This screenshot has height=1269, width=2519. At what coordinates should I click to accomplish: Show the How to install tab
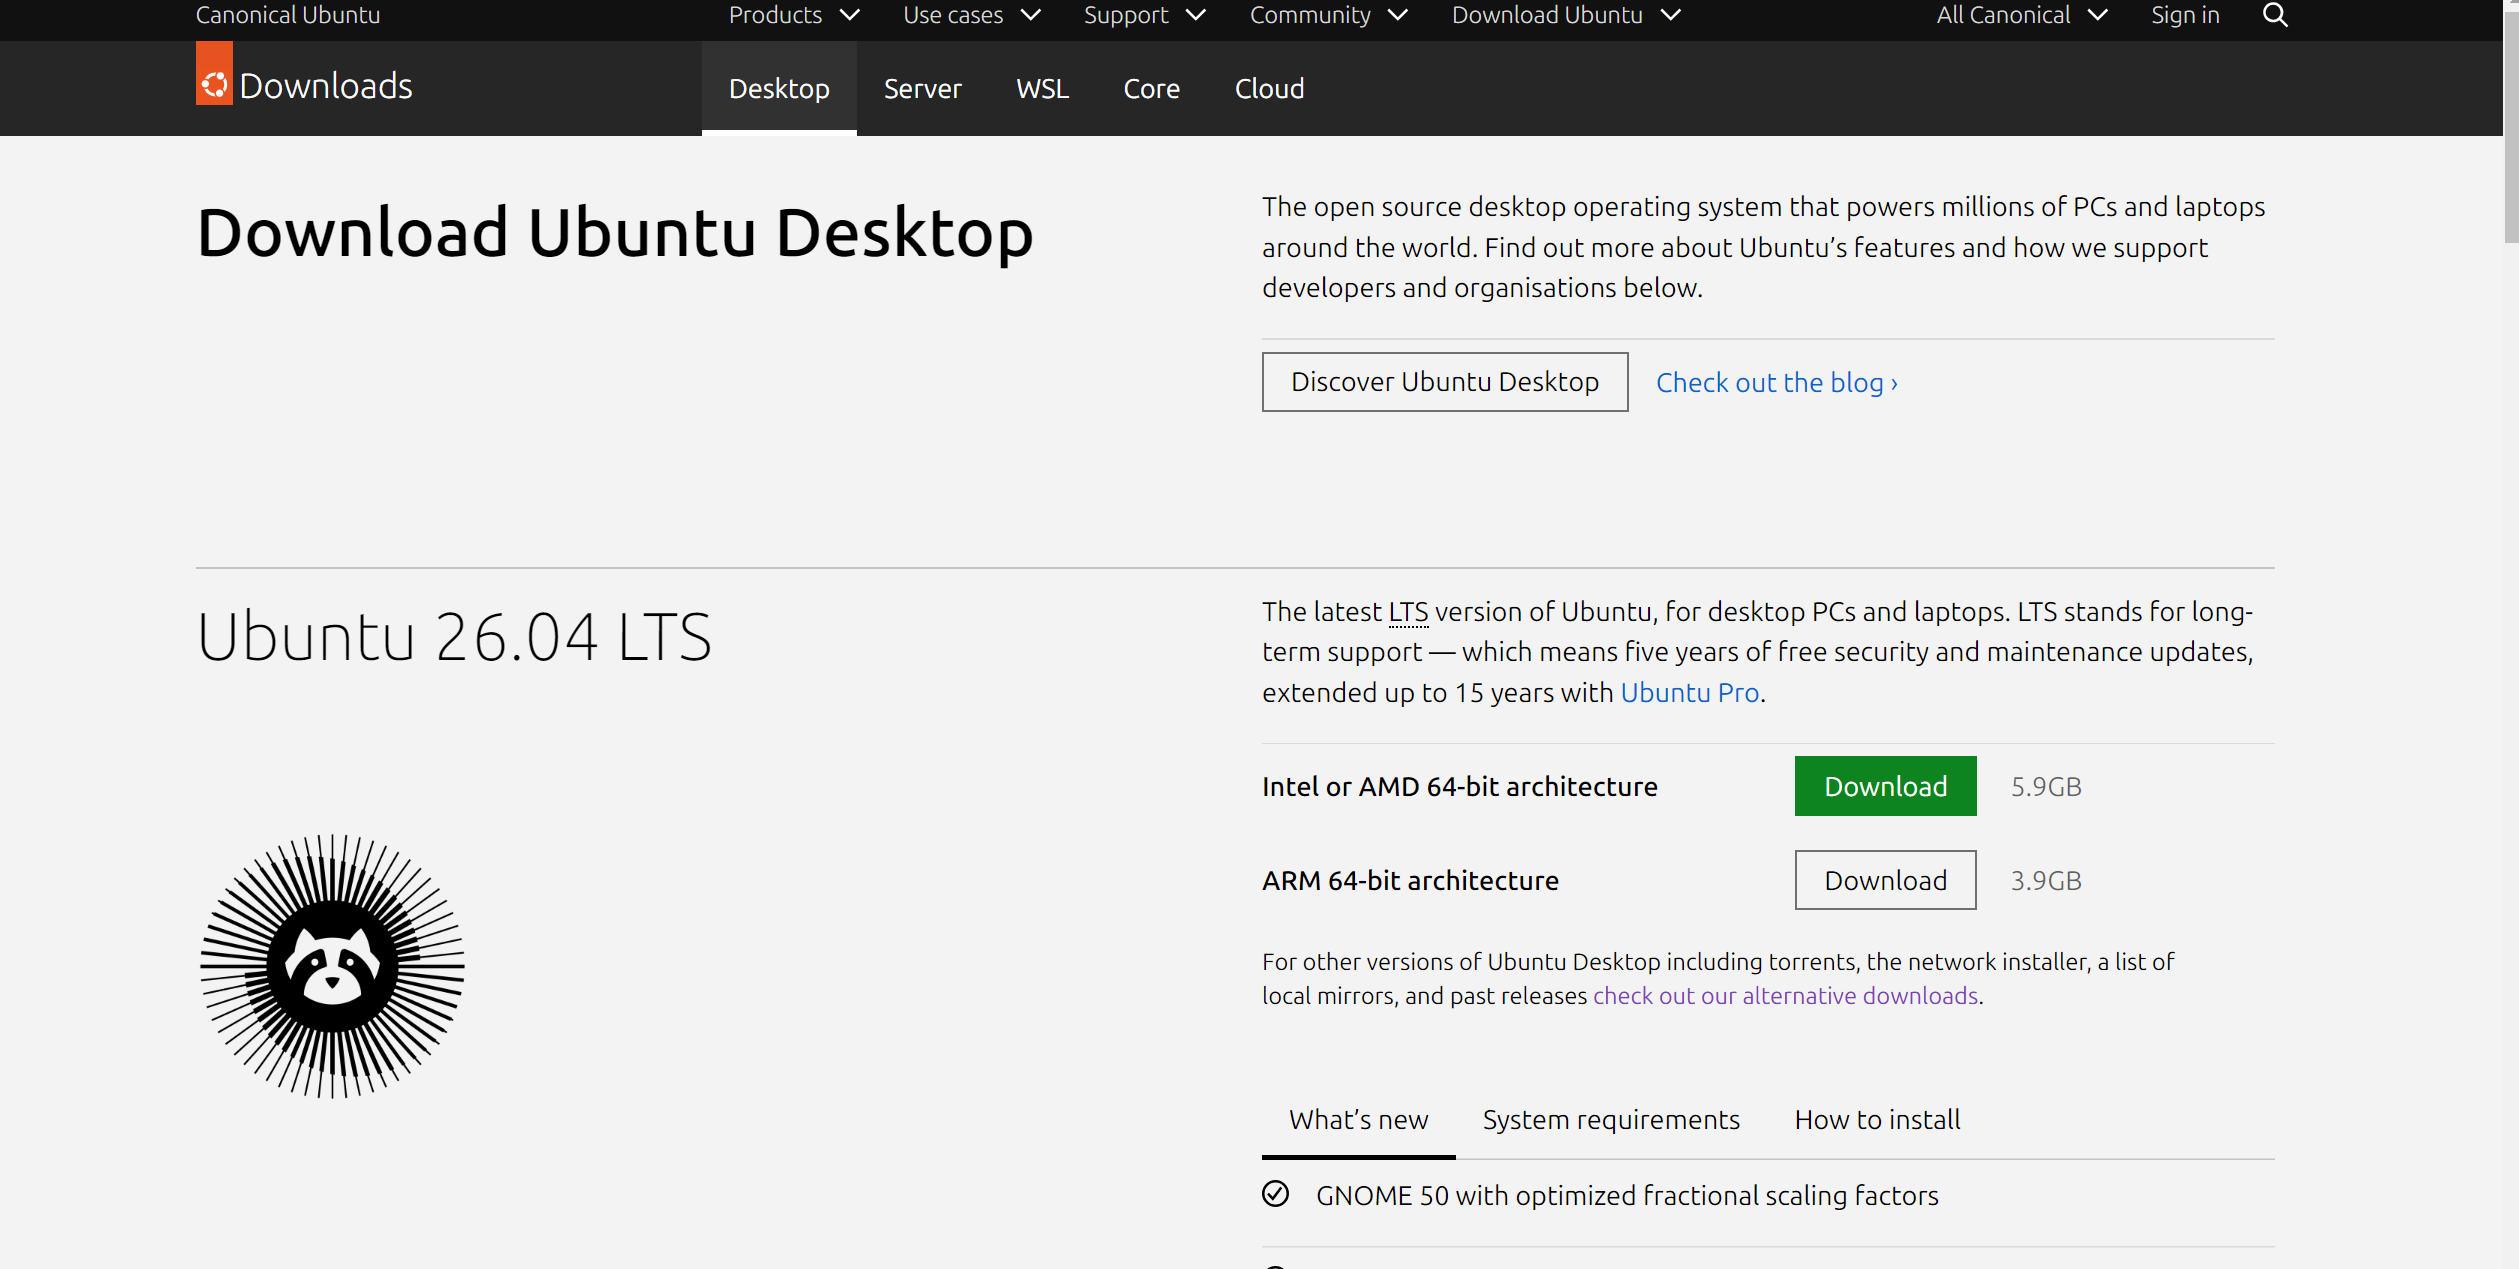point(1877,1120)
